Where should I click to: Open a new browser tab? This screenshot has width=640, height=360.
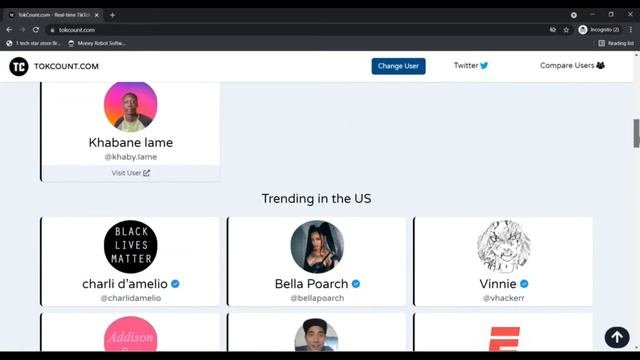(x=112, y=15)
